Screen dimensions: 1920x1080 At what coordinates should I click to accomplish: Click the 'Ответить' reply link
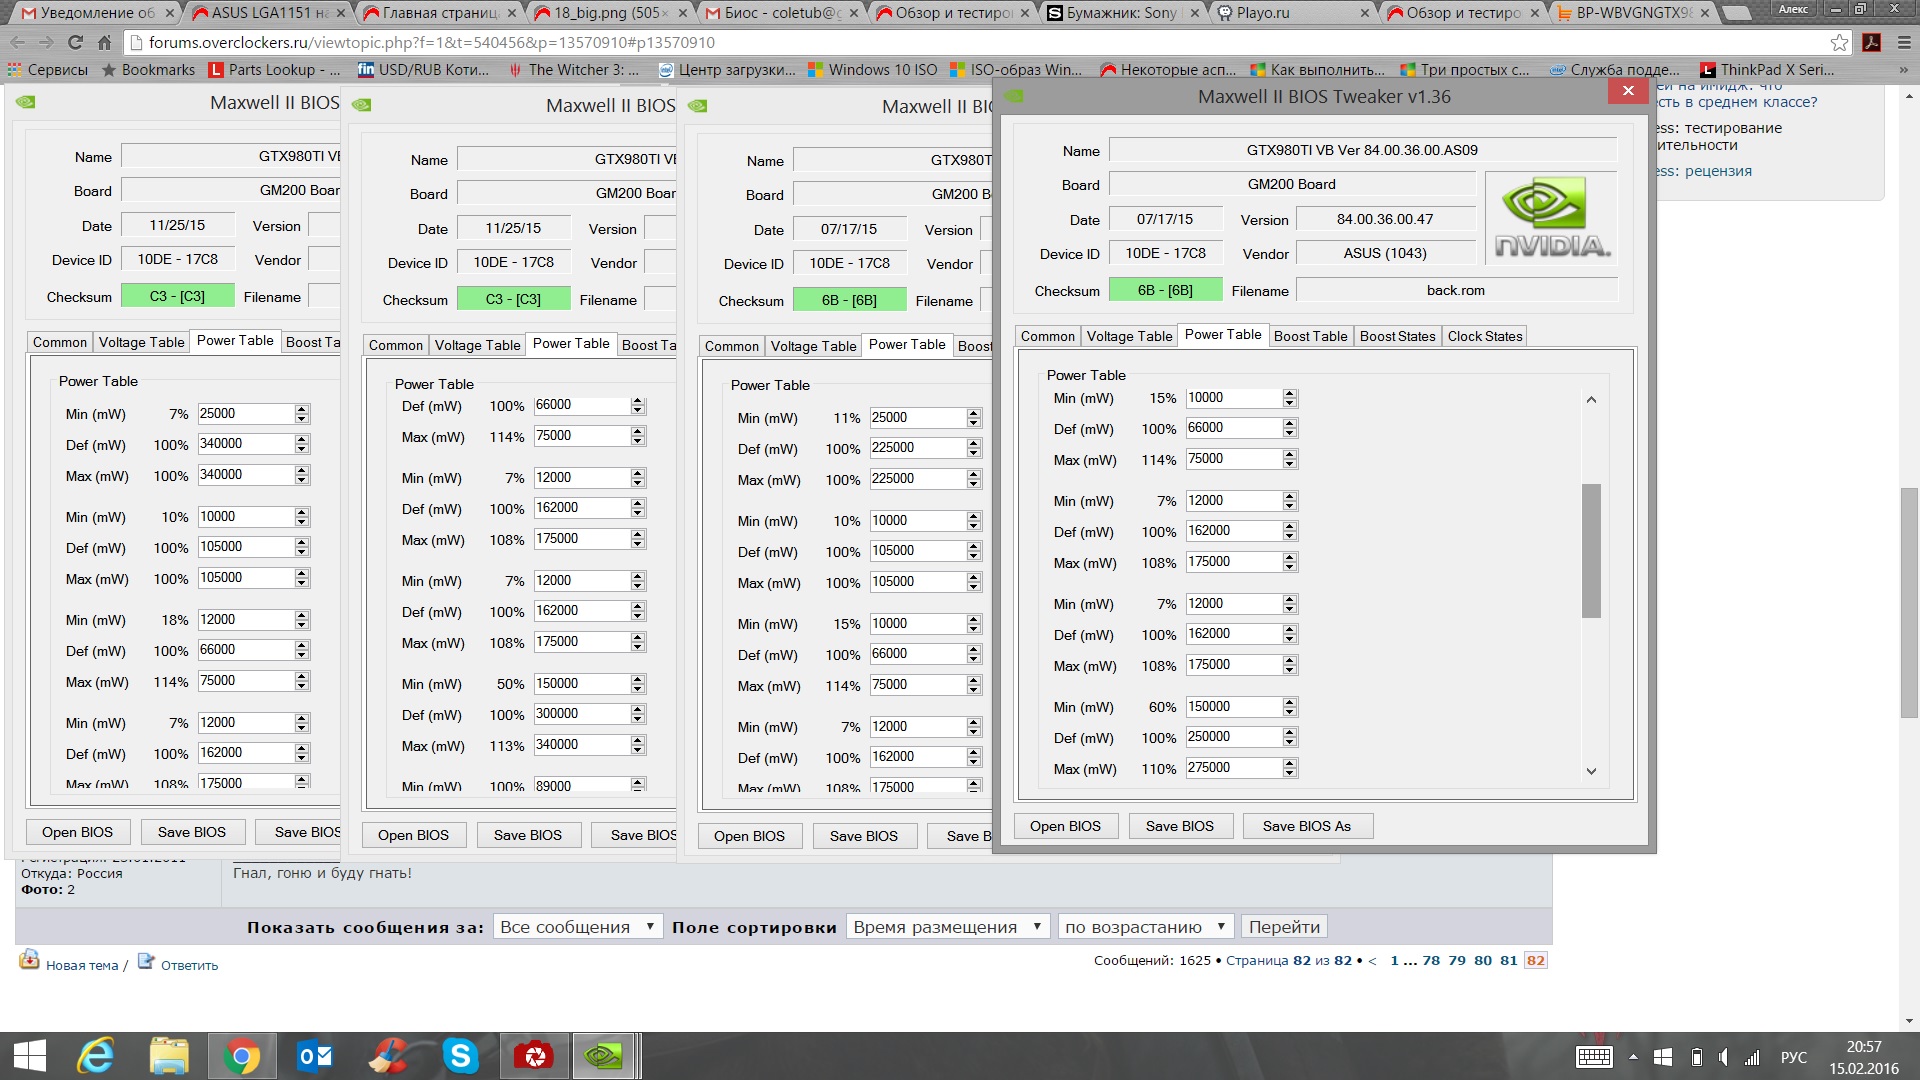(x=189, y=965)
